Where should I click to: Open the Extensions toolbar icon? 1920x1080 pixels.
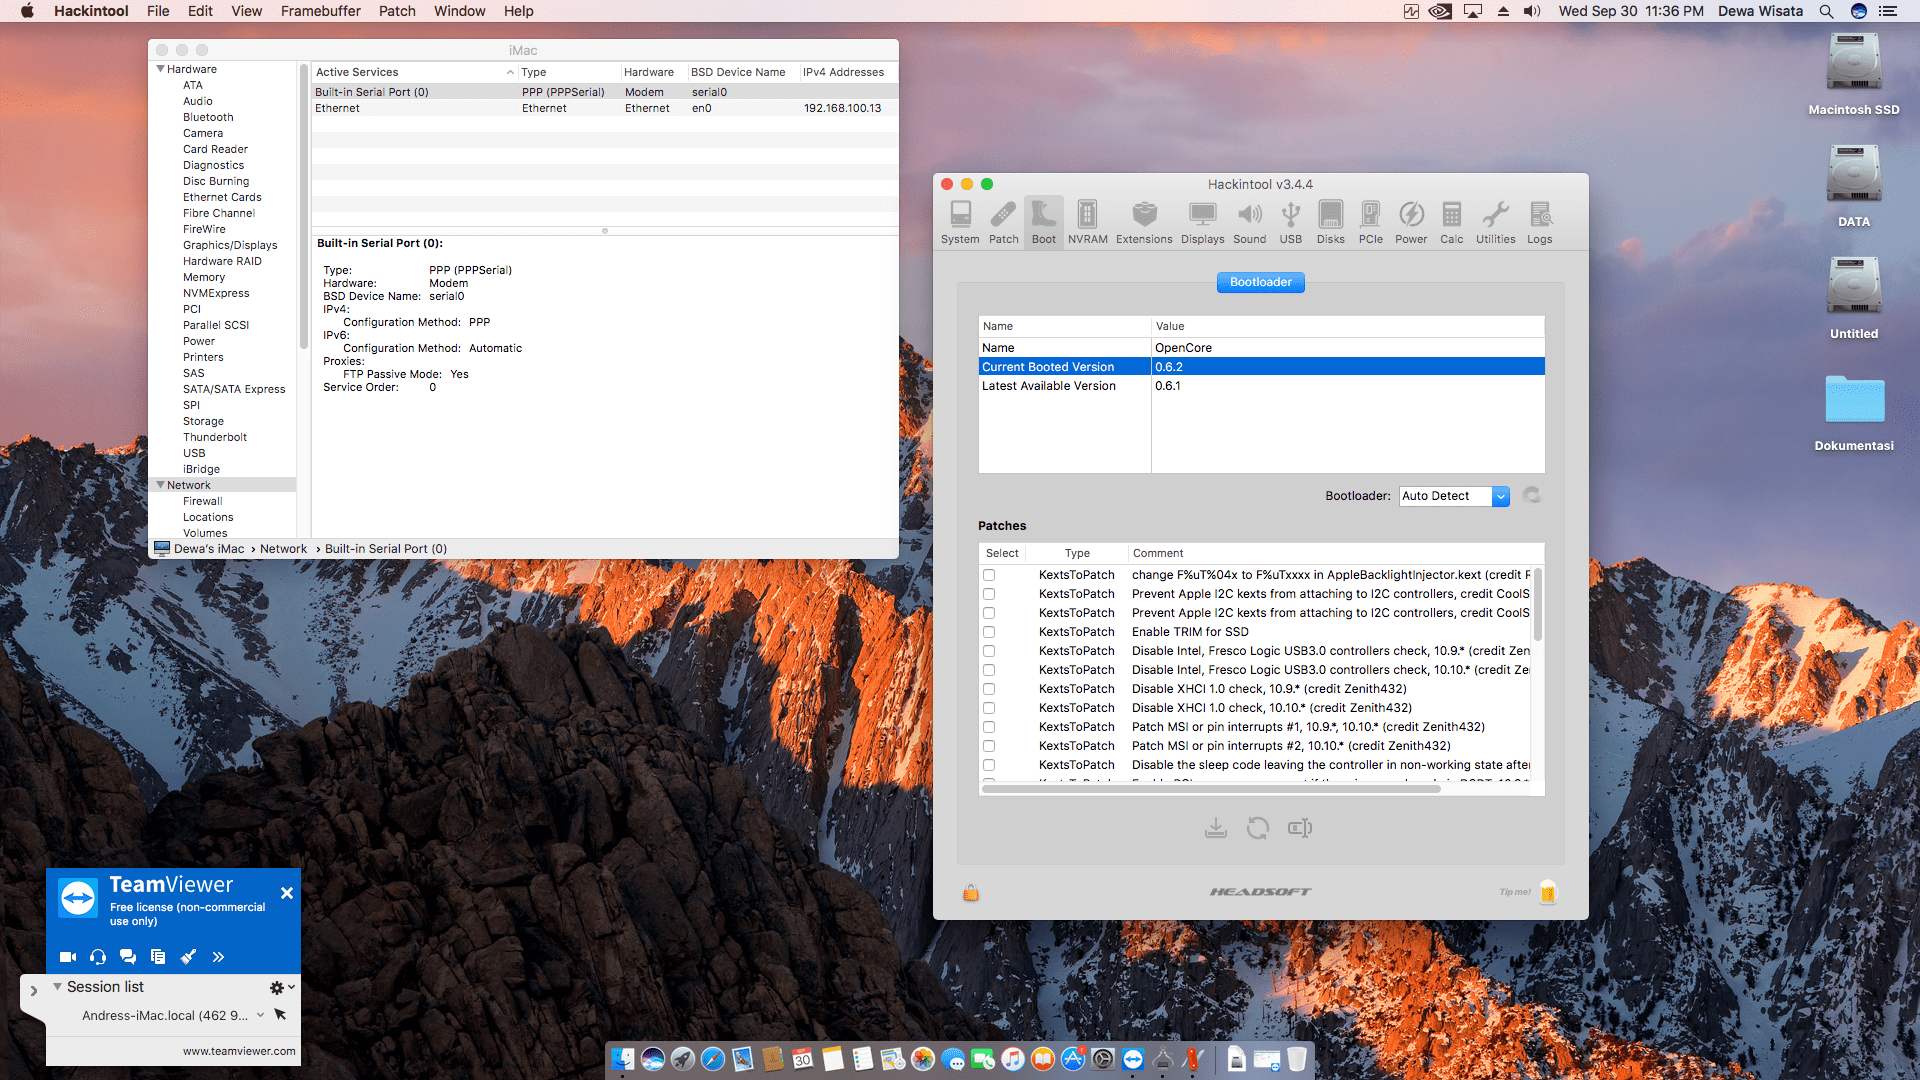(1144, 221)
